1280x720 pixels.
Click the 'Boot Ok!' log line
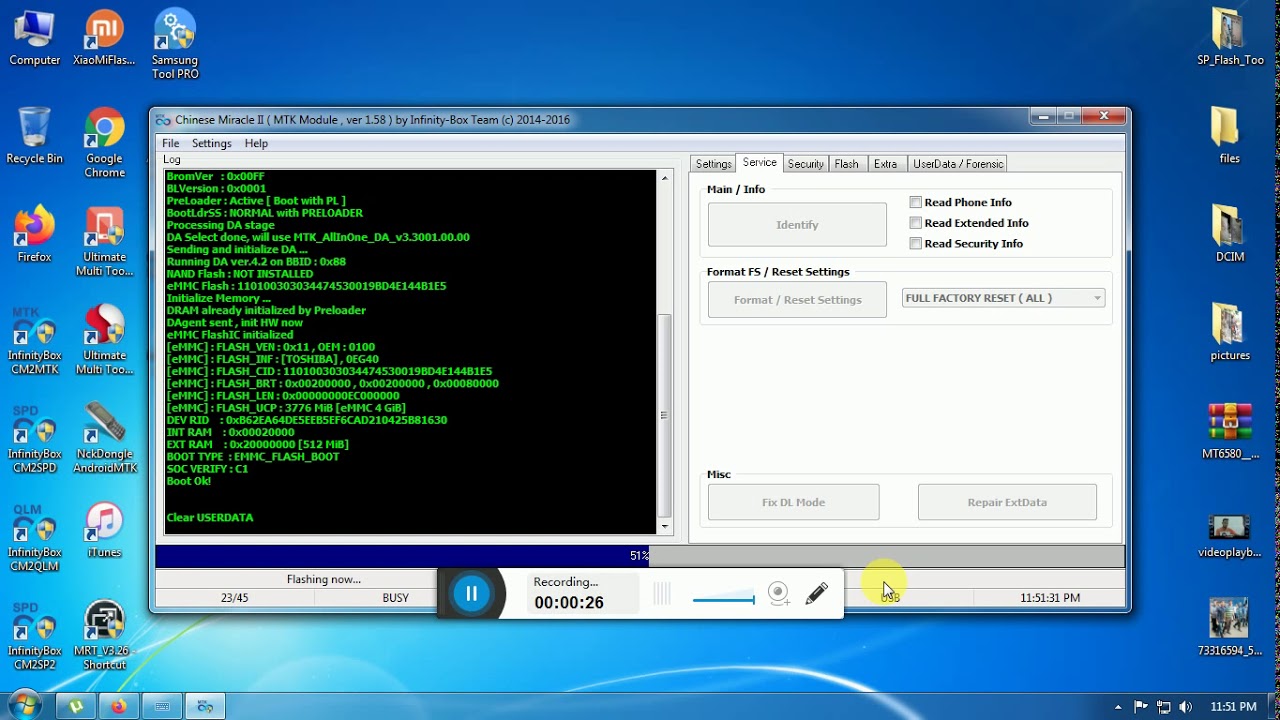[189, 481]
